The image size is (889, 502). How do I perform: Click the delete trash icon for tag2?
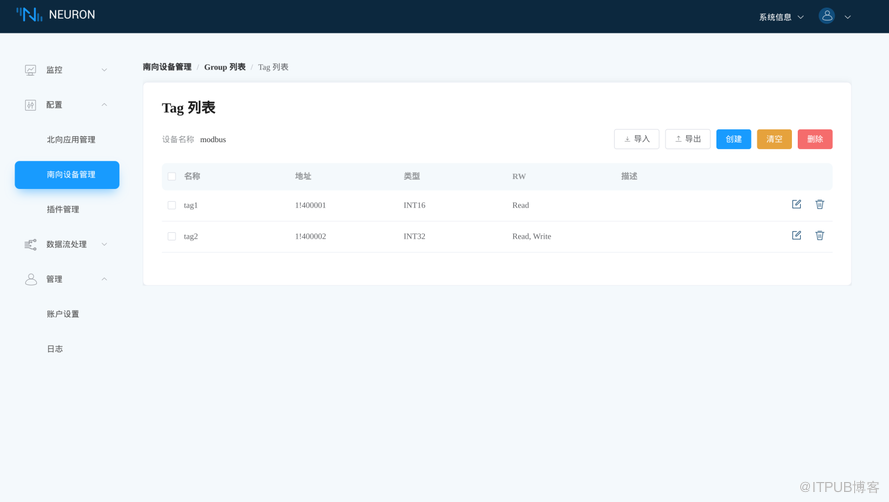point(819,236)
